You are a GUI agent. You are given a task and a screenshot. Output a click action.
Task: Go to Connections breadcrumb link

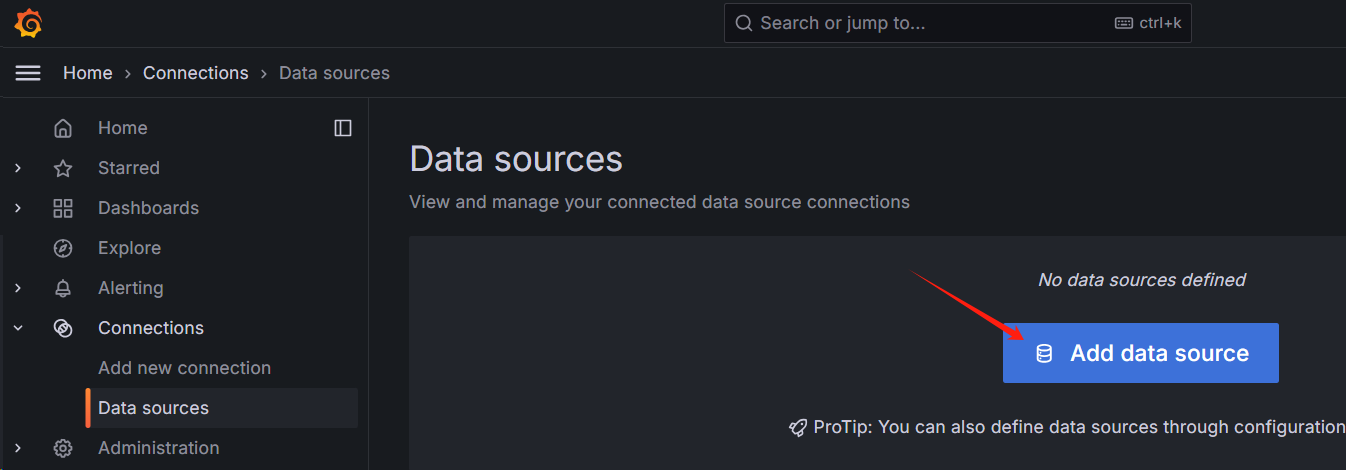click(195, 73)
